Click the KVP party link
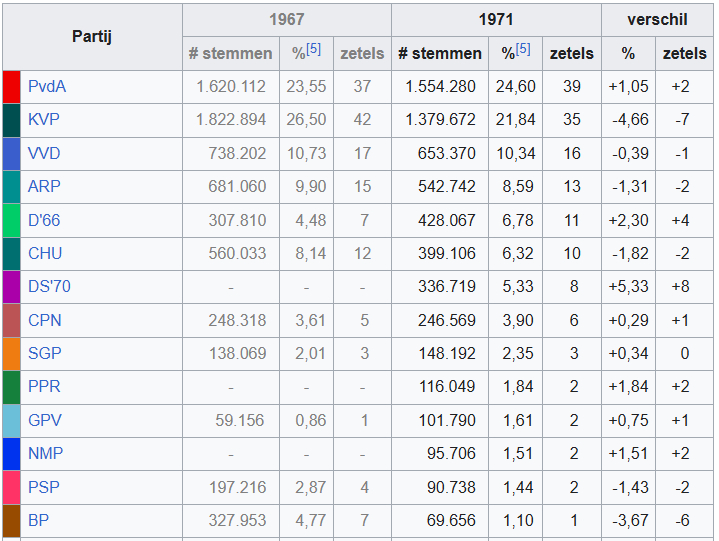This screenshot has width=719, height=541. pos(45,120)
